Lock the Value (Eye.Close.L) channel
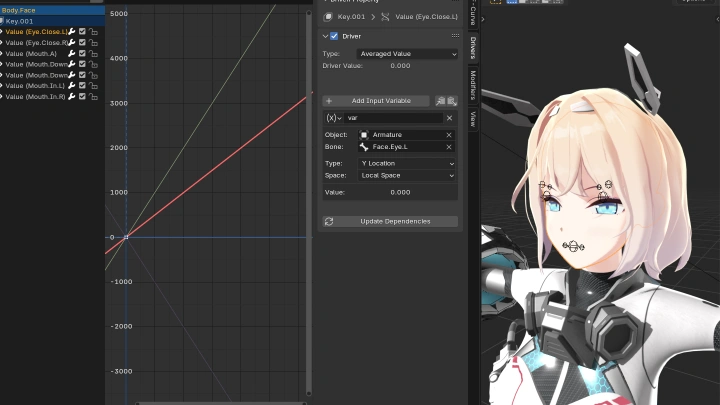 (93, 32)
